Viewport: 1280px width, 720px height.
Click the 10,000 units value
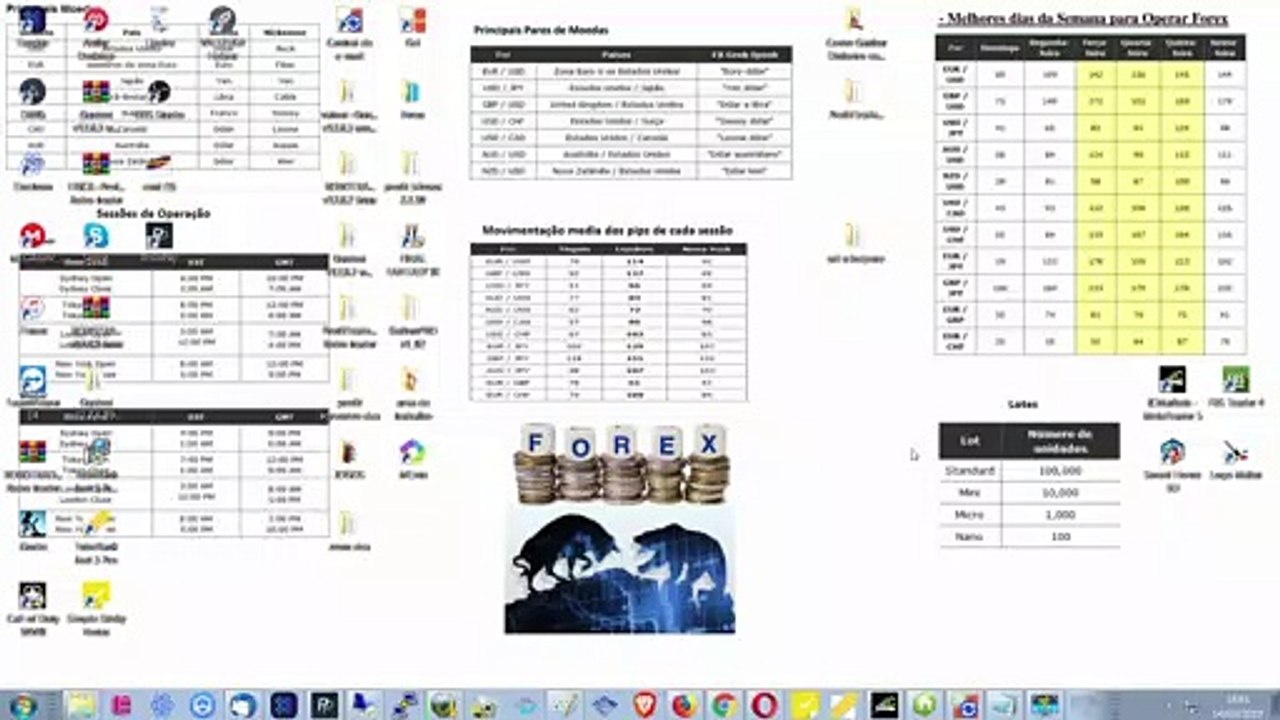[x=1061, y=493]
